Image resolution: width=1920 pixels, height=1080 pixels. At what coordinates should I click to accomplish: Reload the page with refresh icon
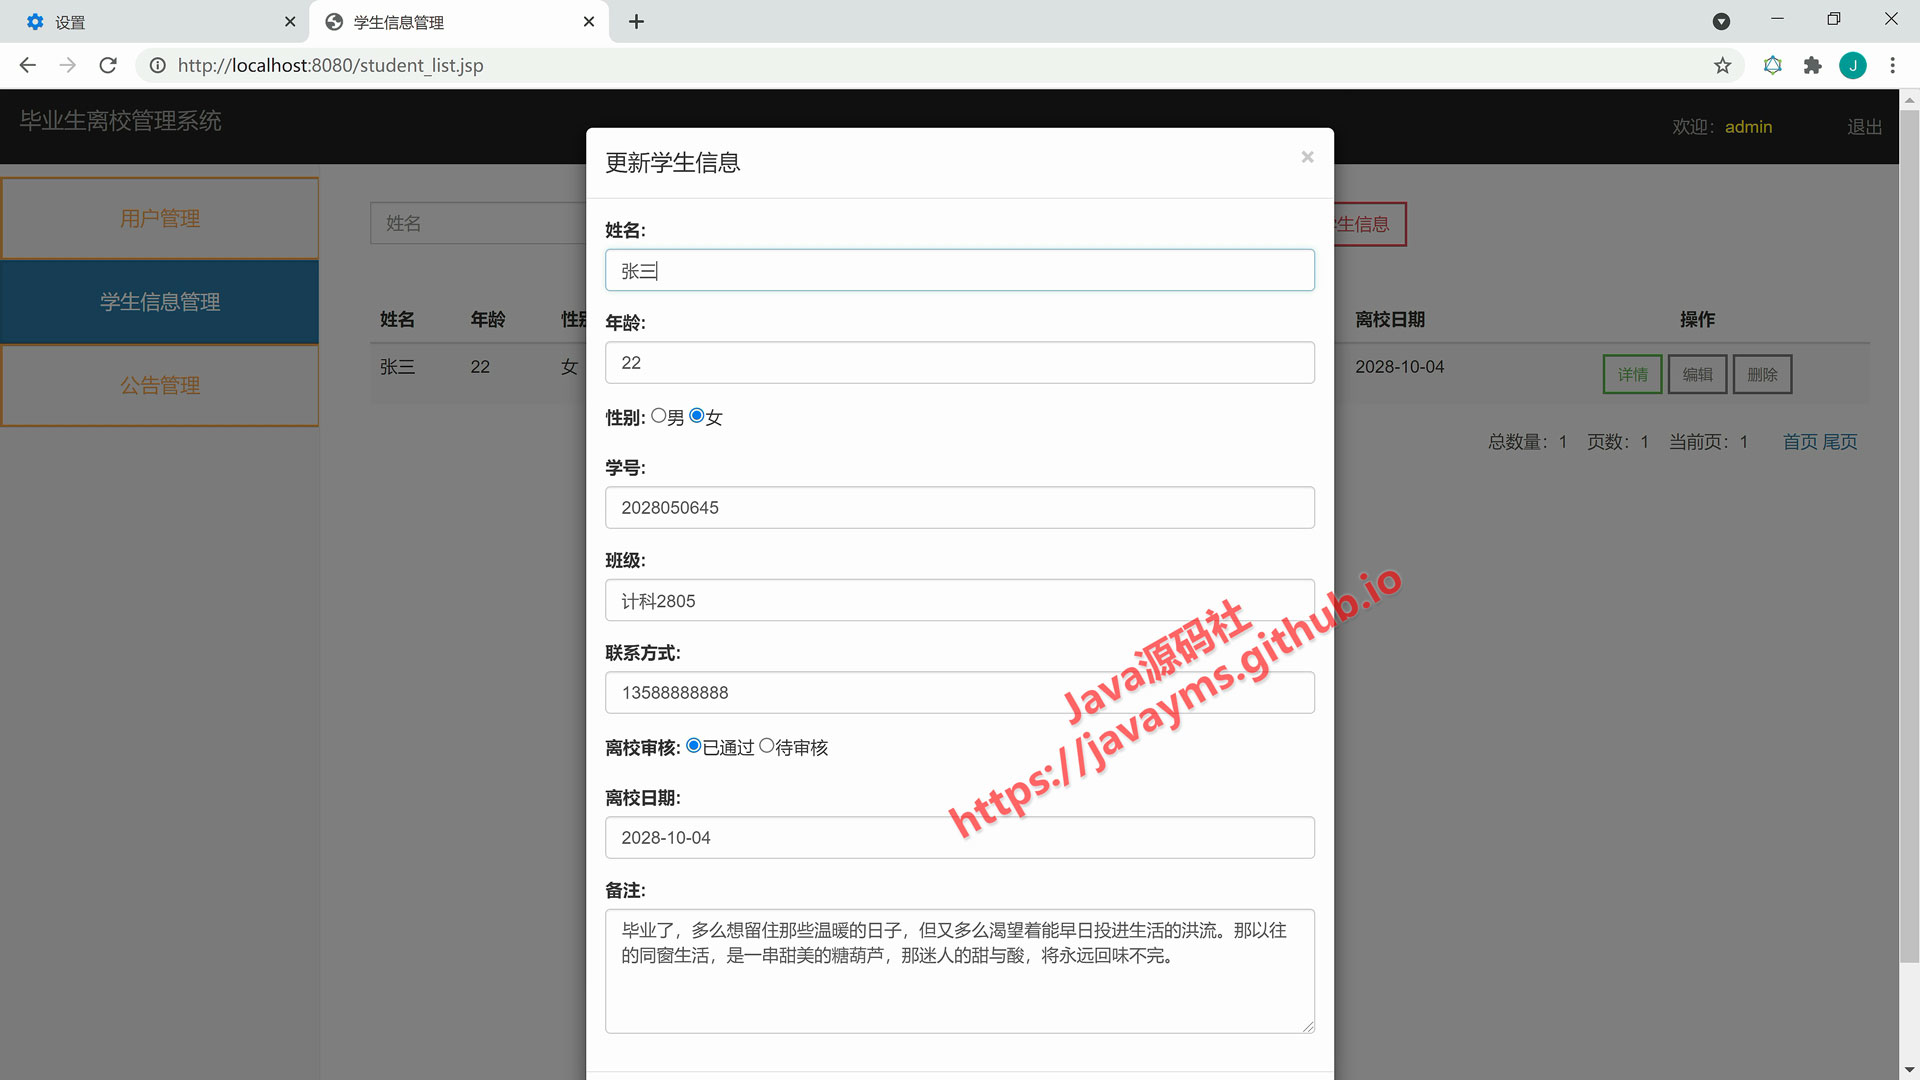click(108, 65)
